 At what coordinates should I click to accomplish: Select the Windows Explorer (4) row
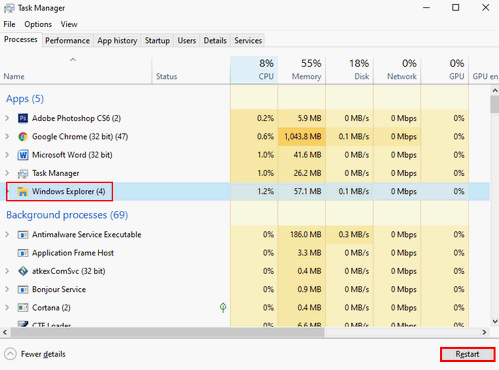tap(245, 192)
